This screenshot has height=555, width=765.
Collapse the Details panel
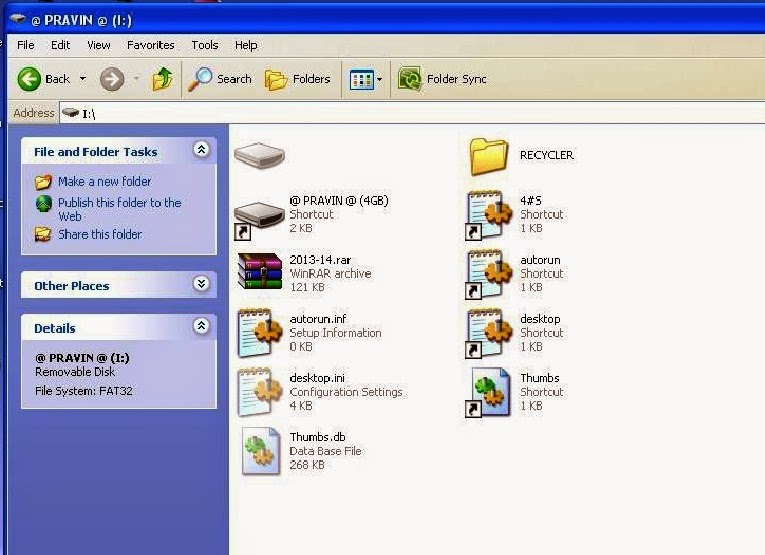(x=201, y=326)
